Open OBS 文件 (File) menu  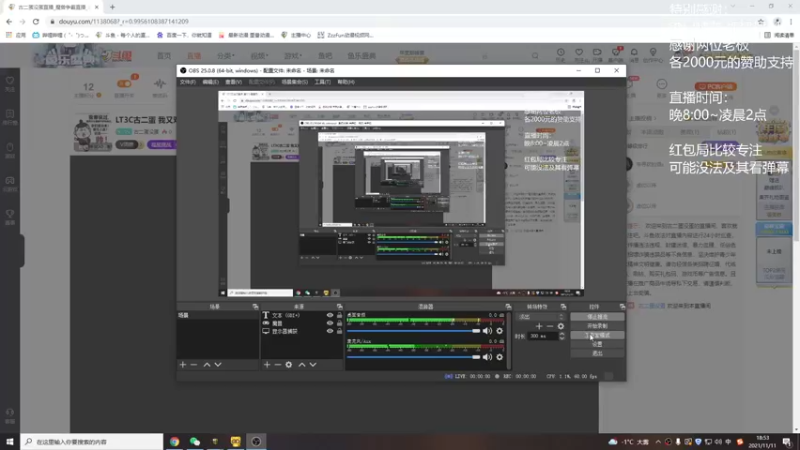pos(187,82)
